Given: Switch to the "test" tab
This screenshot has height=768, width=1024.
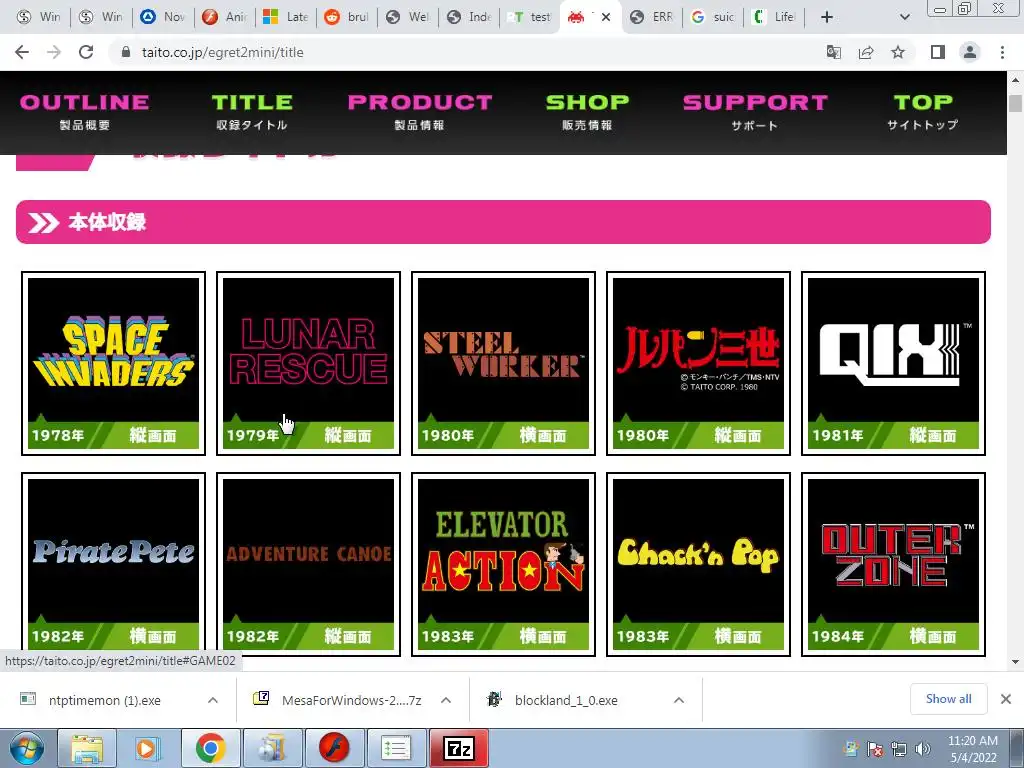Looking at the screenshot, I should (x=530, y=17).
